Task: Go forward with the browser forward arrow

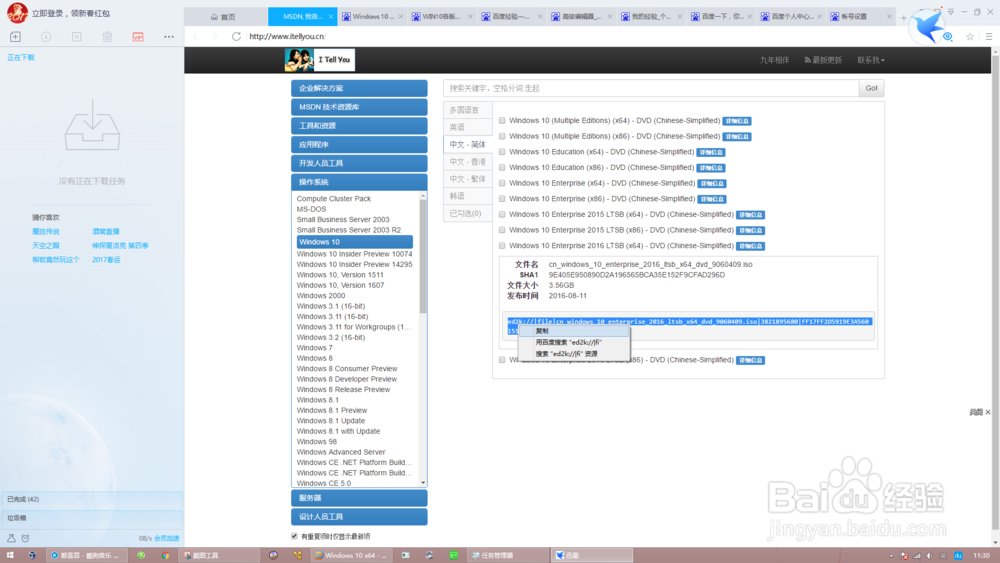Action: pos(216,36)
